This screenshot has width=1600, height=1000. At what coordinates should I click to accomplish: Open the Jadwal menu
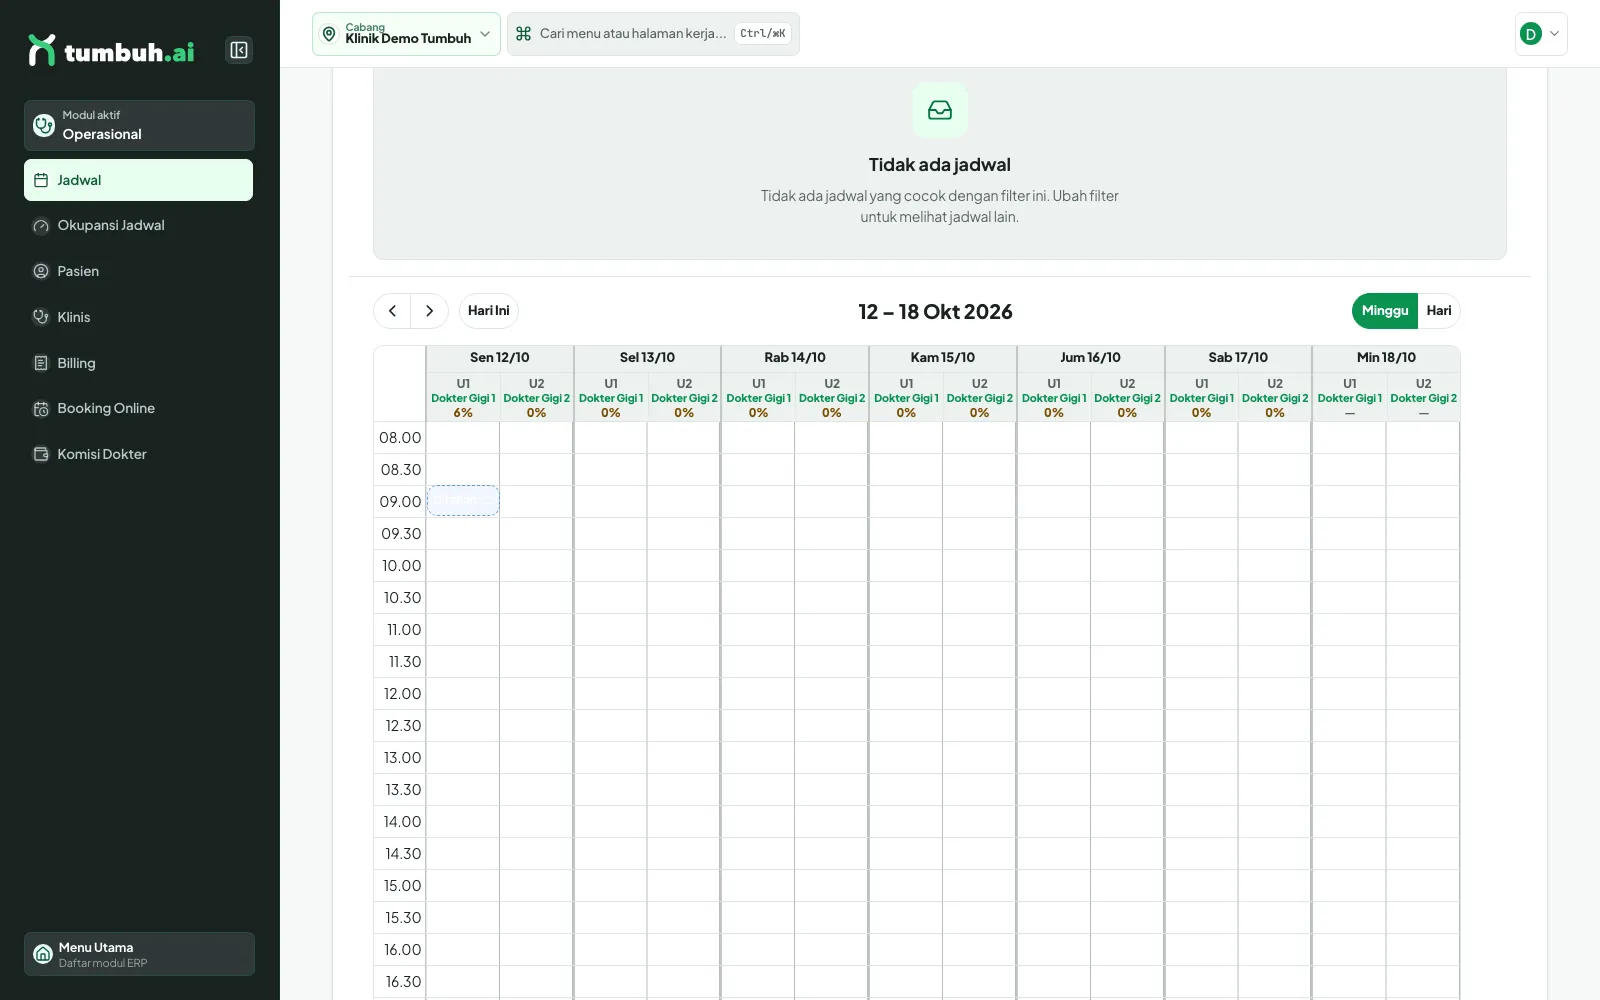tap(138, 180)
